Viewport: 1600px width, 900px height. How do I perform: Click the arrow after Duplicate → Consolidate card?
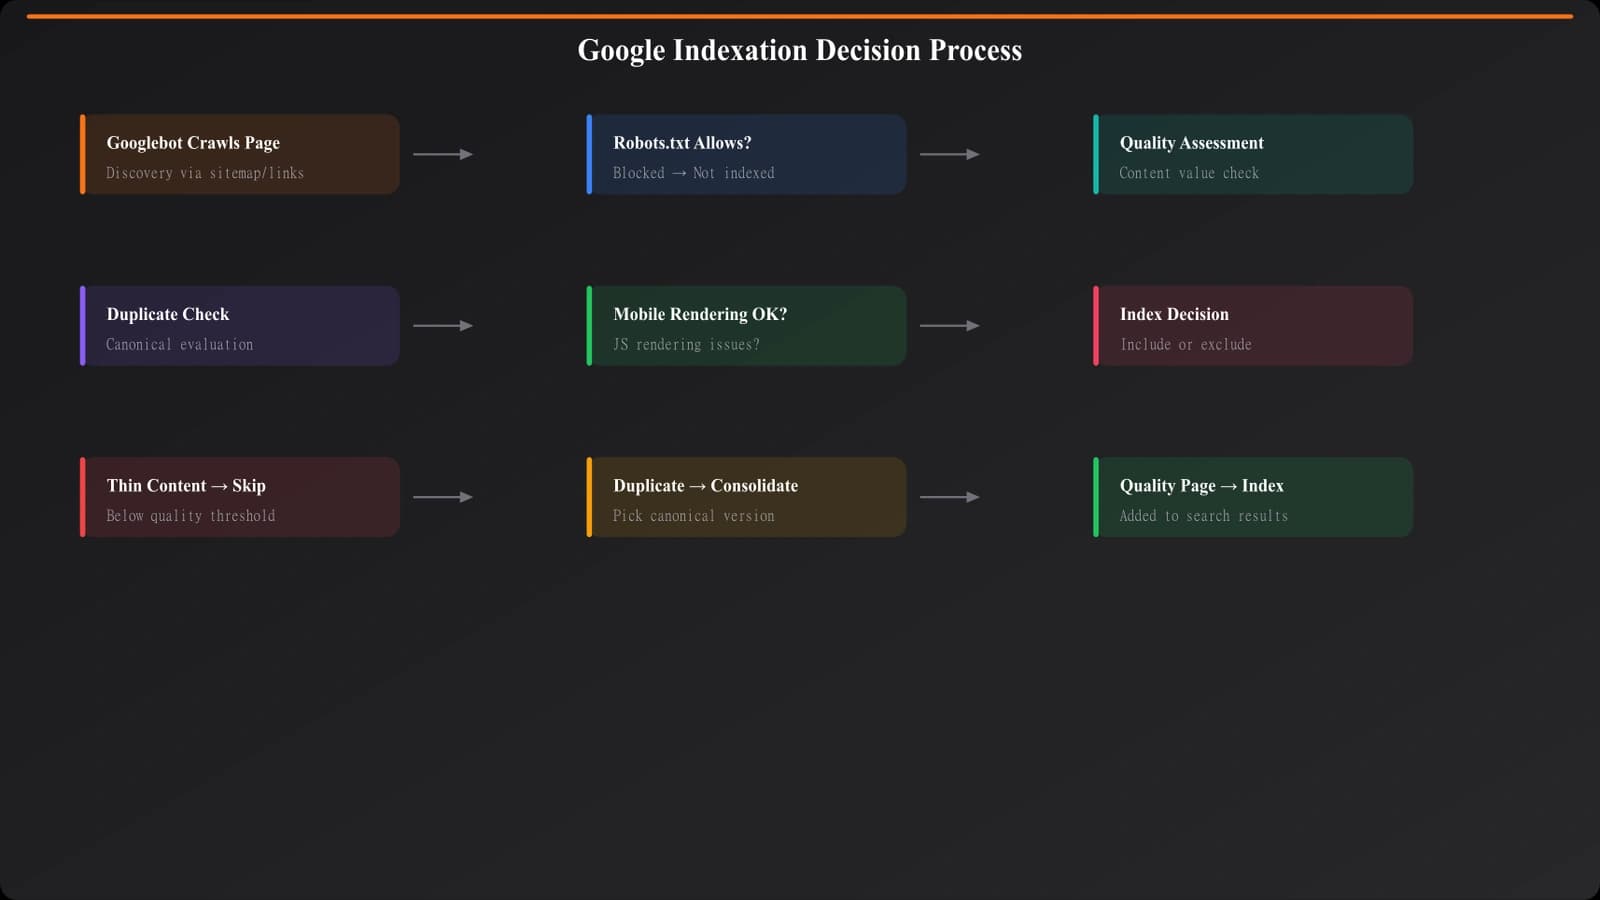tap(951, 496)
